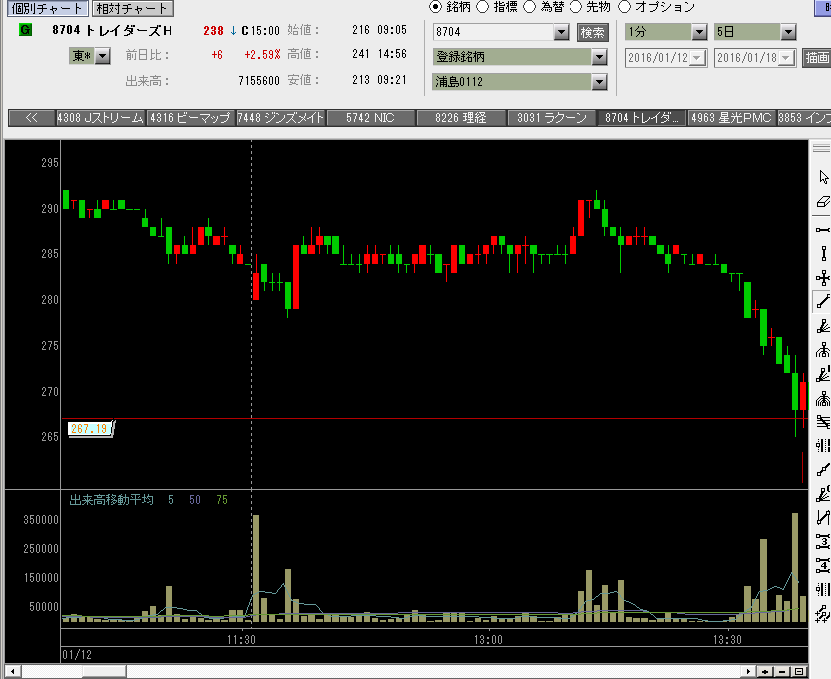Open the 4308 Jストリーム stock tab
The height and width of the screenshot is (679, 831).
click(100, 118)
